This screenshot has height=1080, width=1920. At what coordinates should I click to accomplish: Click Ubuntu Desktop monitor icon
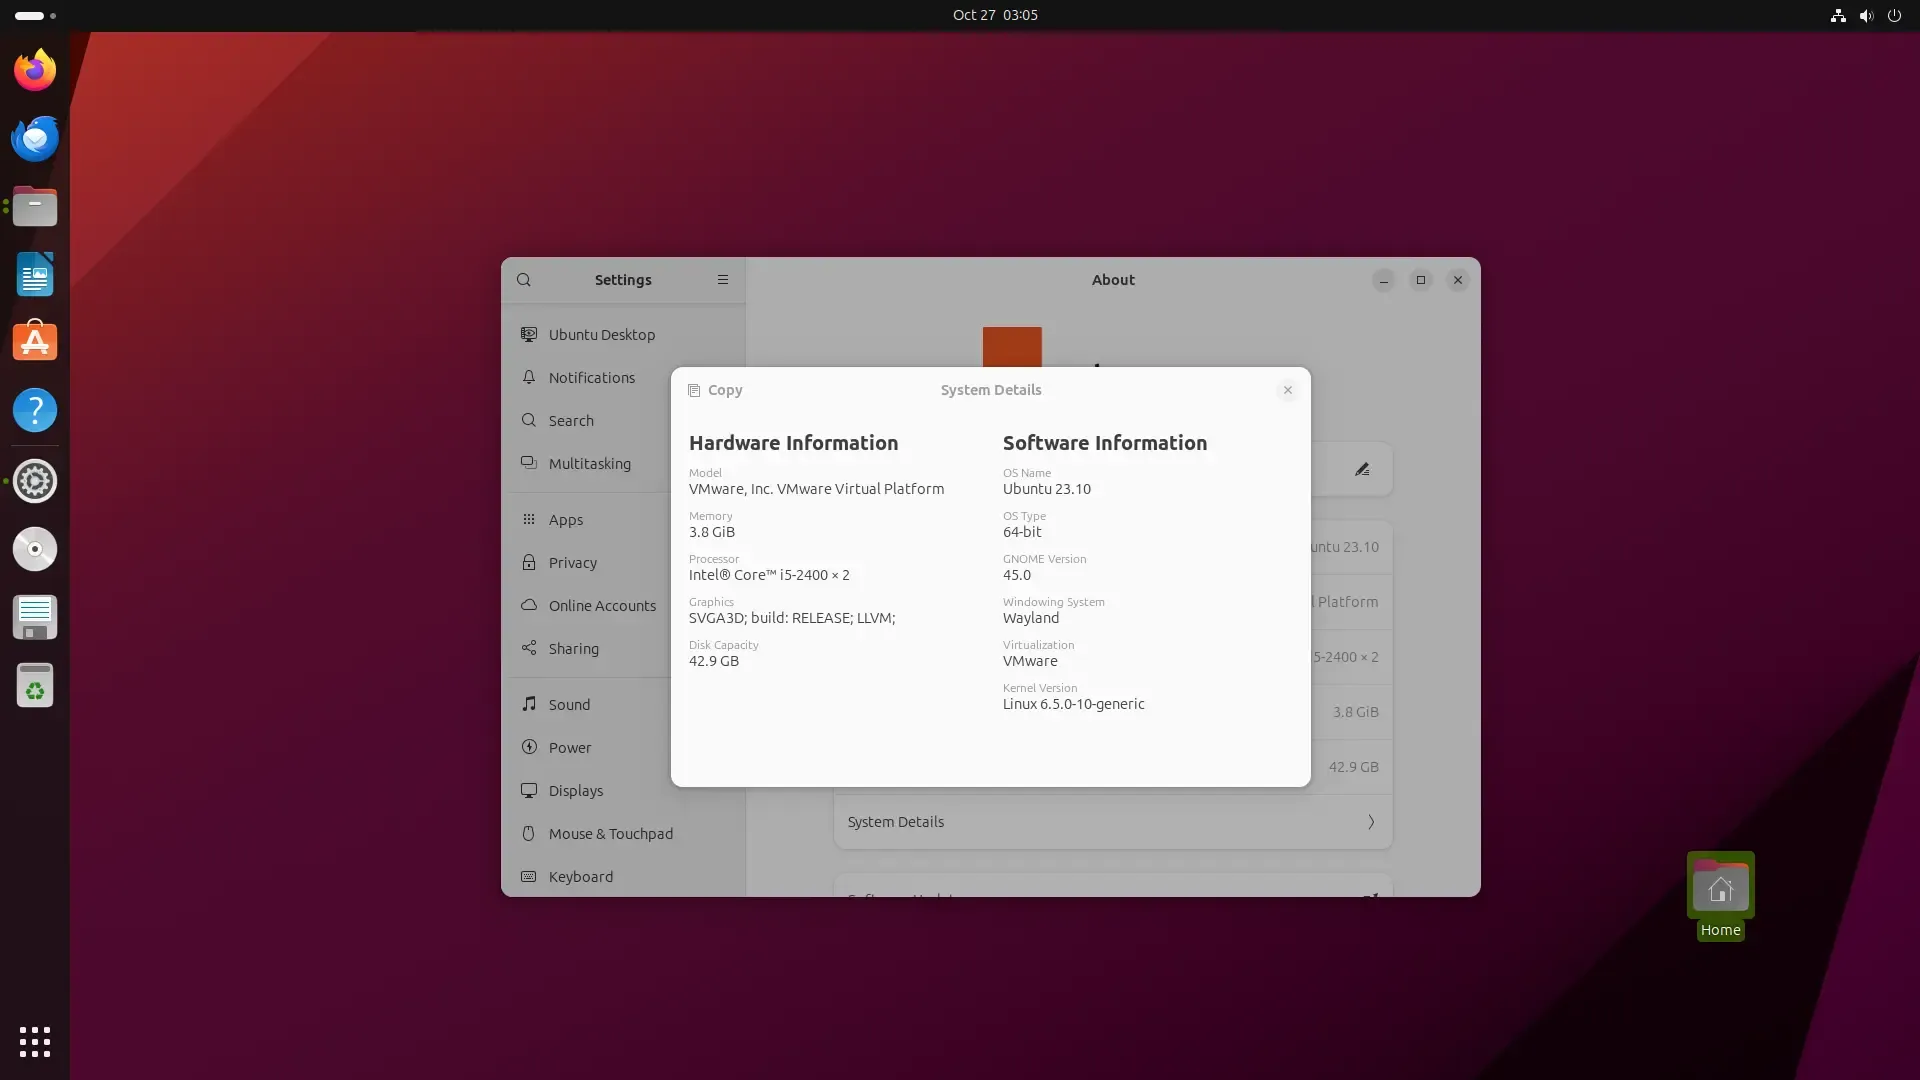[529, 334]
